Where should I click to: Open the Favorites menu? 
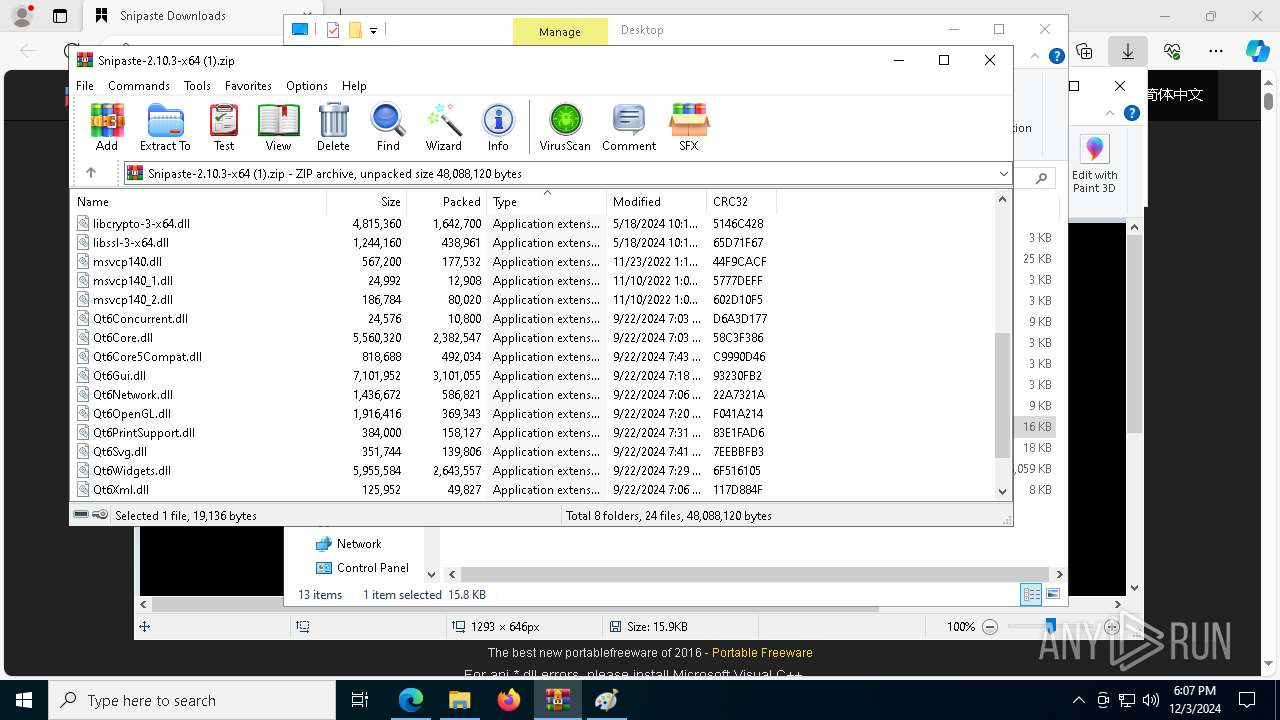(x=248, y=86)
